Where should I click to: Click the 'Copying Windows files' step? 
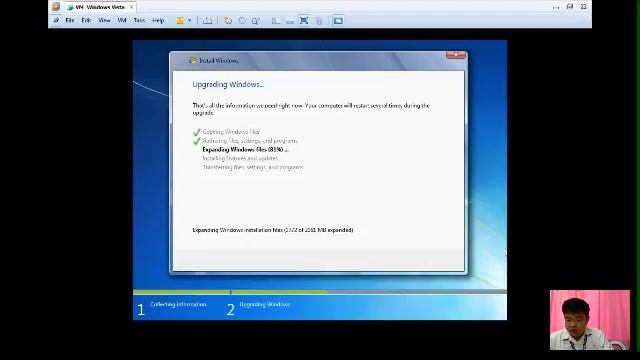click(x=231, y=132)
